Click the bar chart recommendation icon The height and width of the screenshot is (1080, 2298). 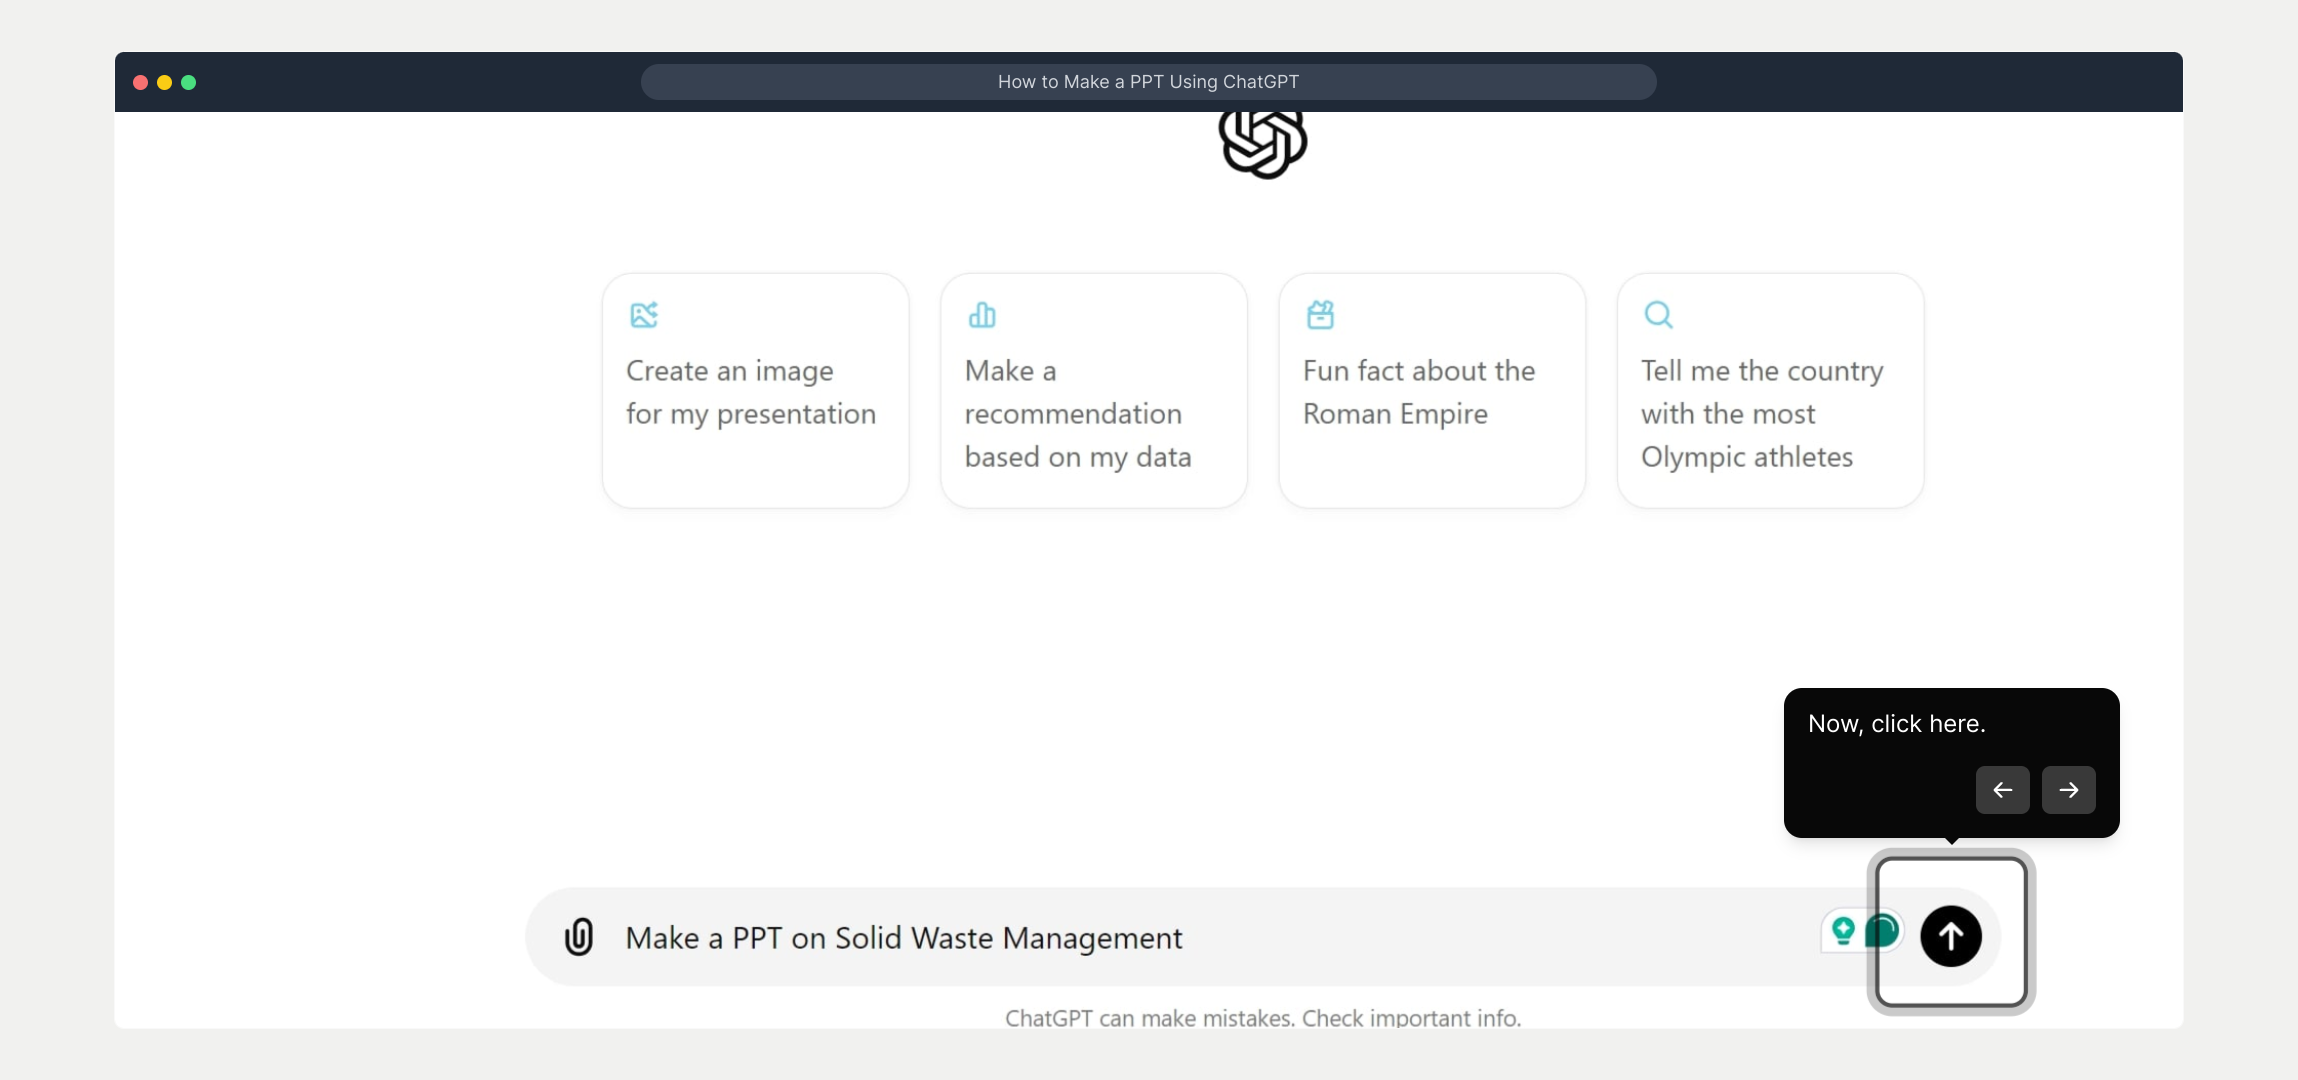pyautogui.click(x=982, y=314)
